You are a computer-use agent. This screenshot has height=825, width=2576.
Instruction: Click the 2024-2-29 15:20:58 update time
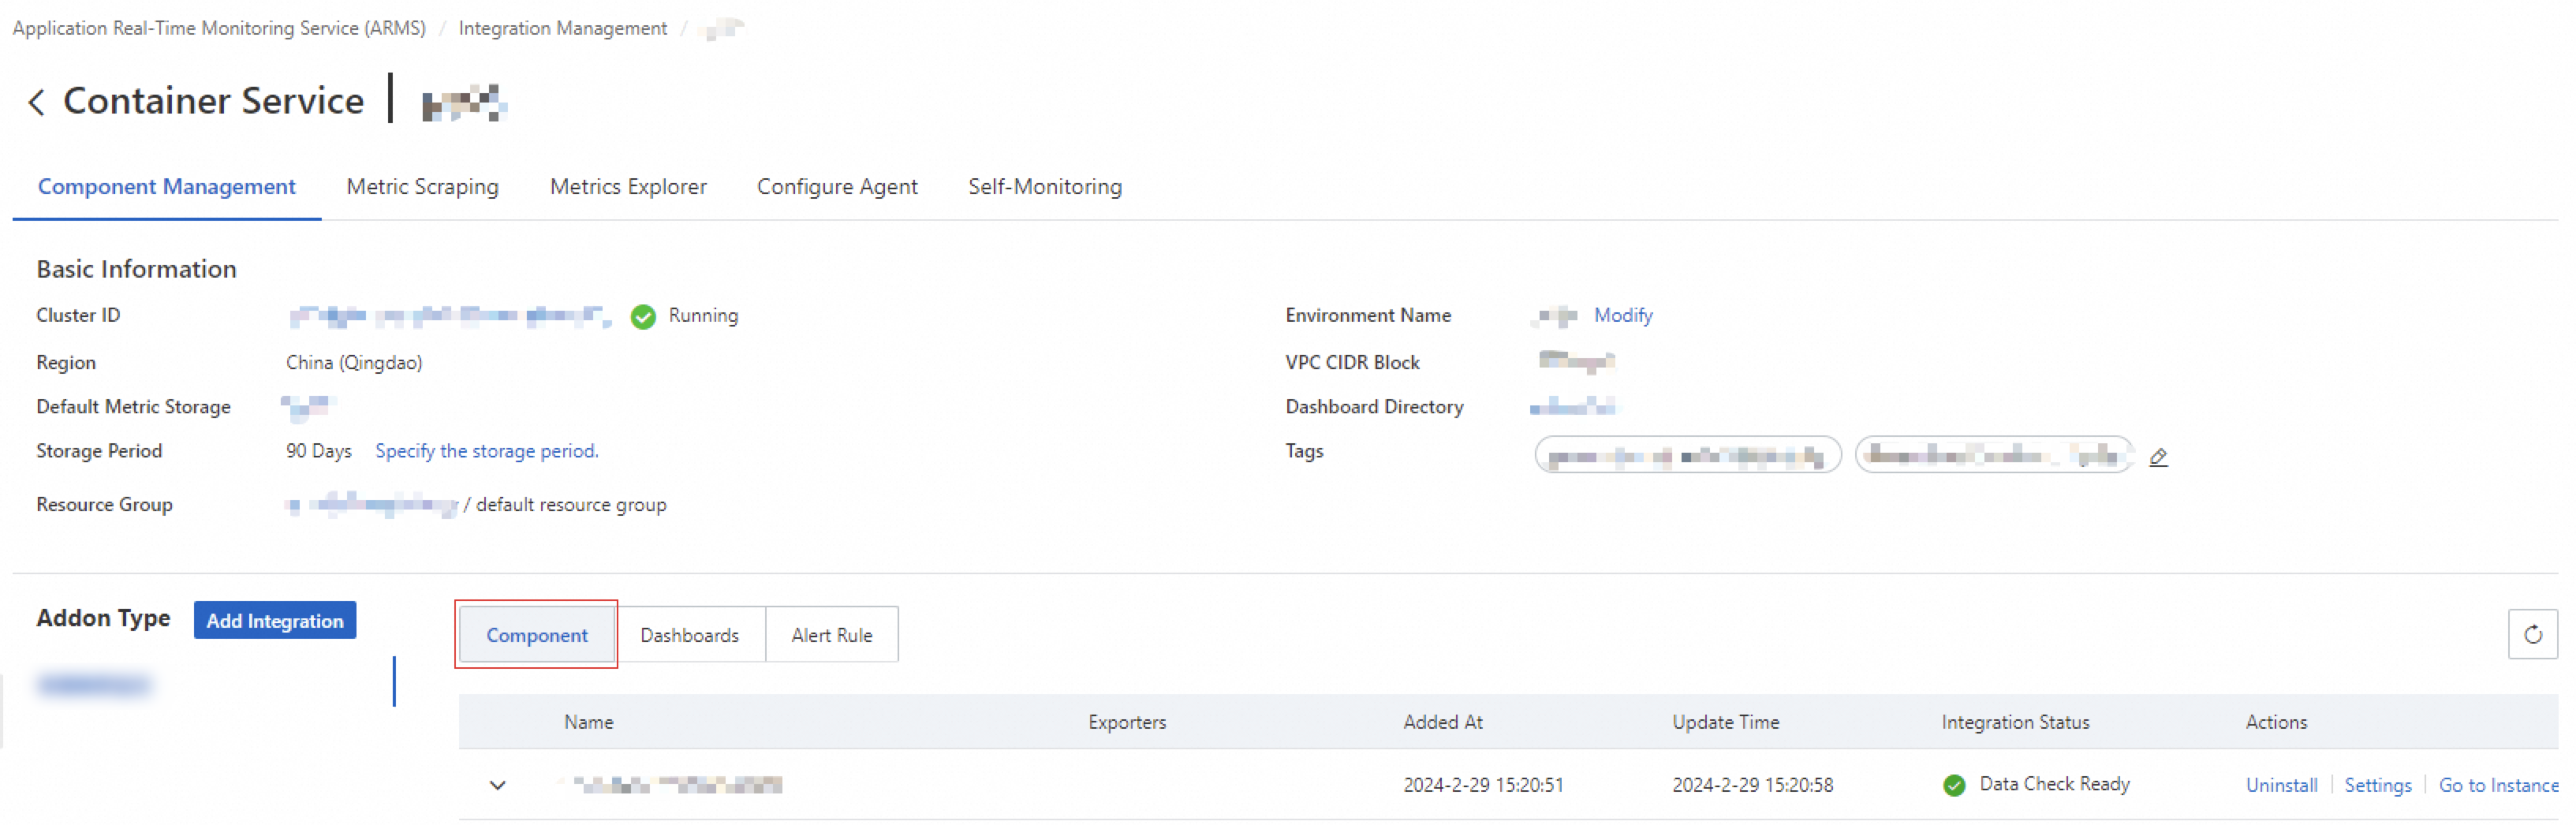click(x=1753, y=785)
